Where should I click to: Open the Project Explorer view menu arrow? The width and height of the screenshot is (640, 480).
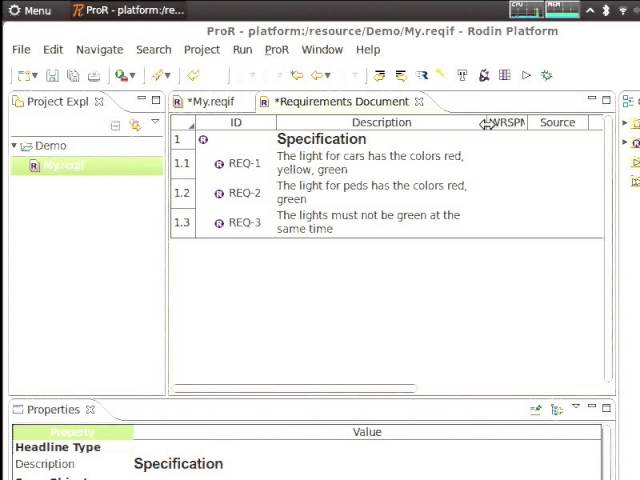coord(155,123)
